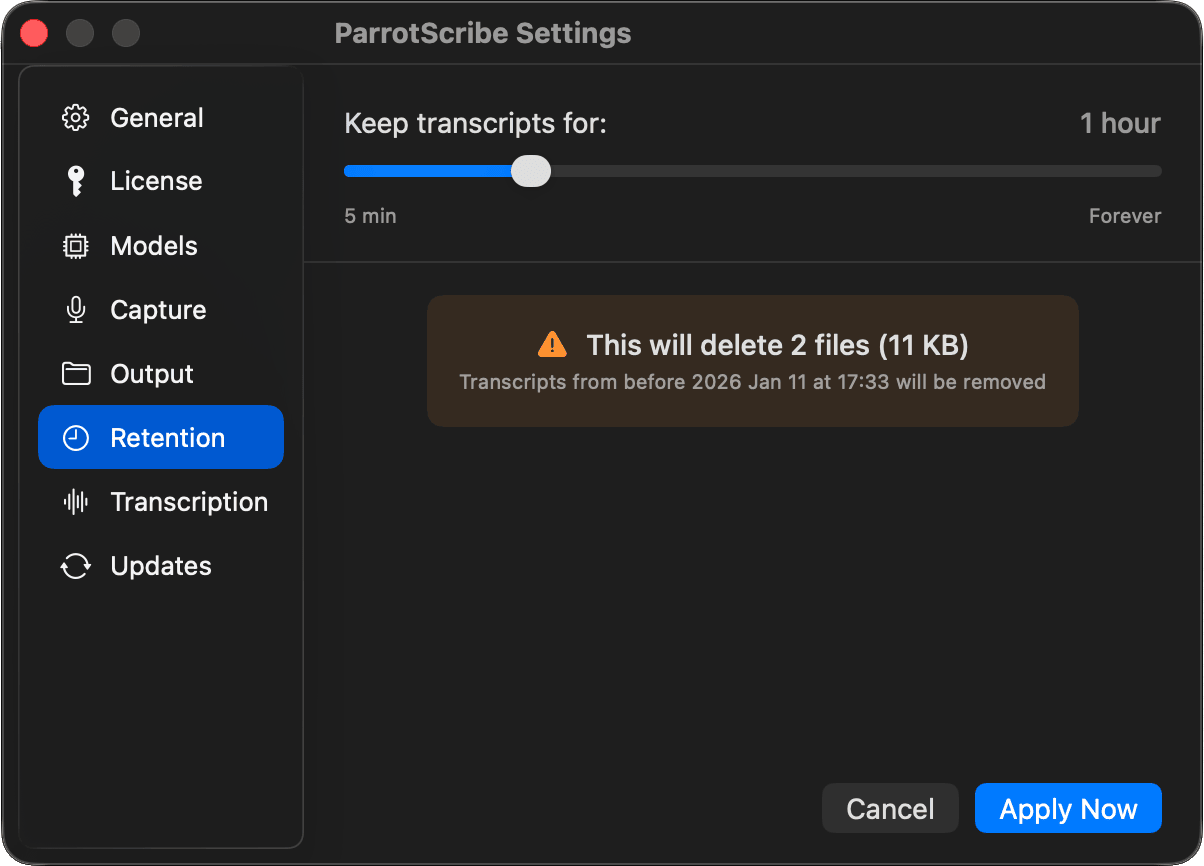
Task: Click the delete 2 files warning banner
Action: tap(752, 362)
